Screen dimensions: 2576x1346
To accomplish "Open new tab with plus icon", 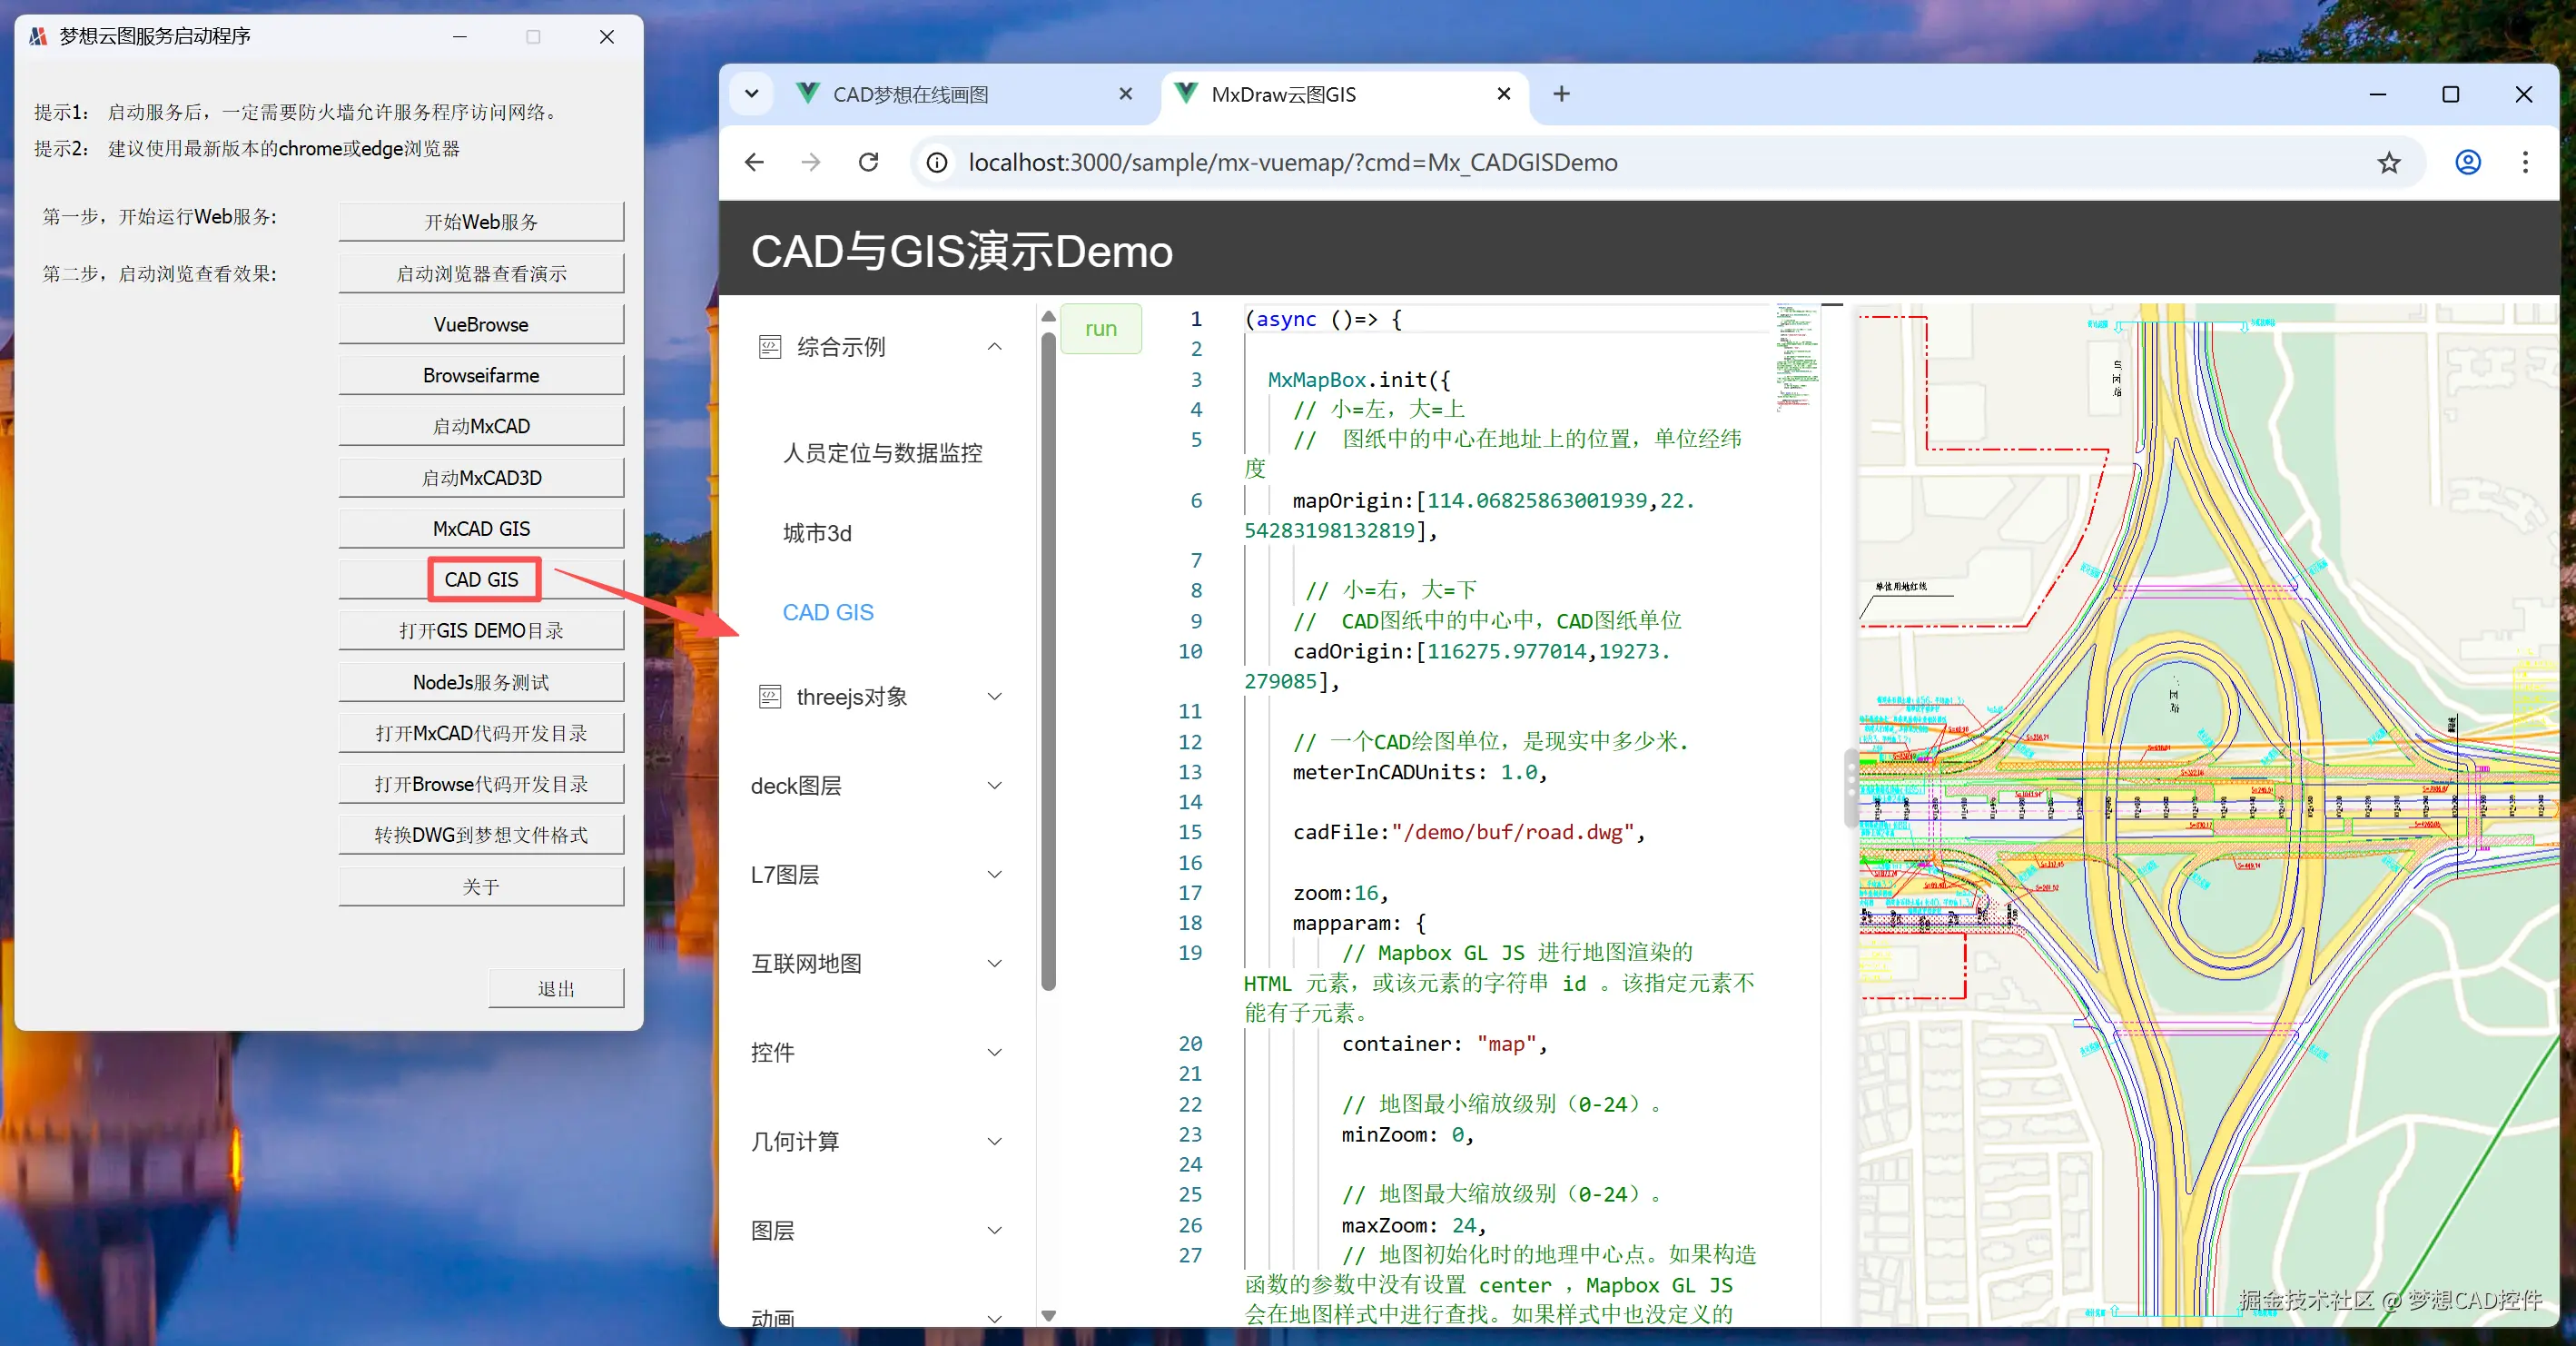I will point(1561,94).
